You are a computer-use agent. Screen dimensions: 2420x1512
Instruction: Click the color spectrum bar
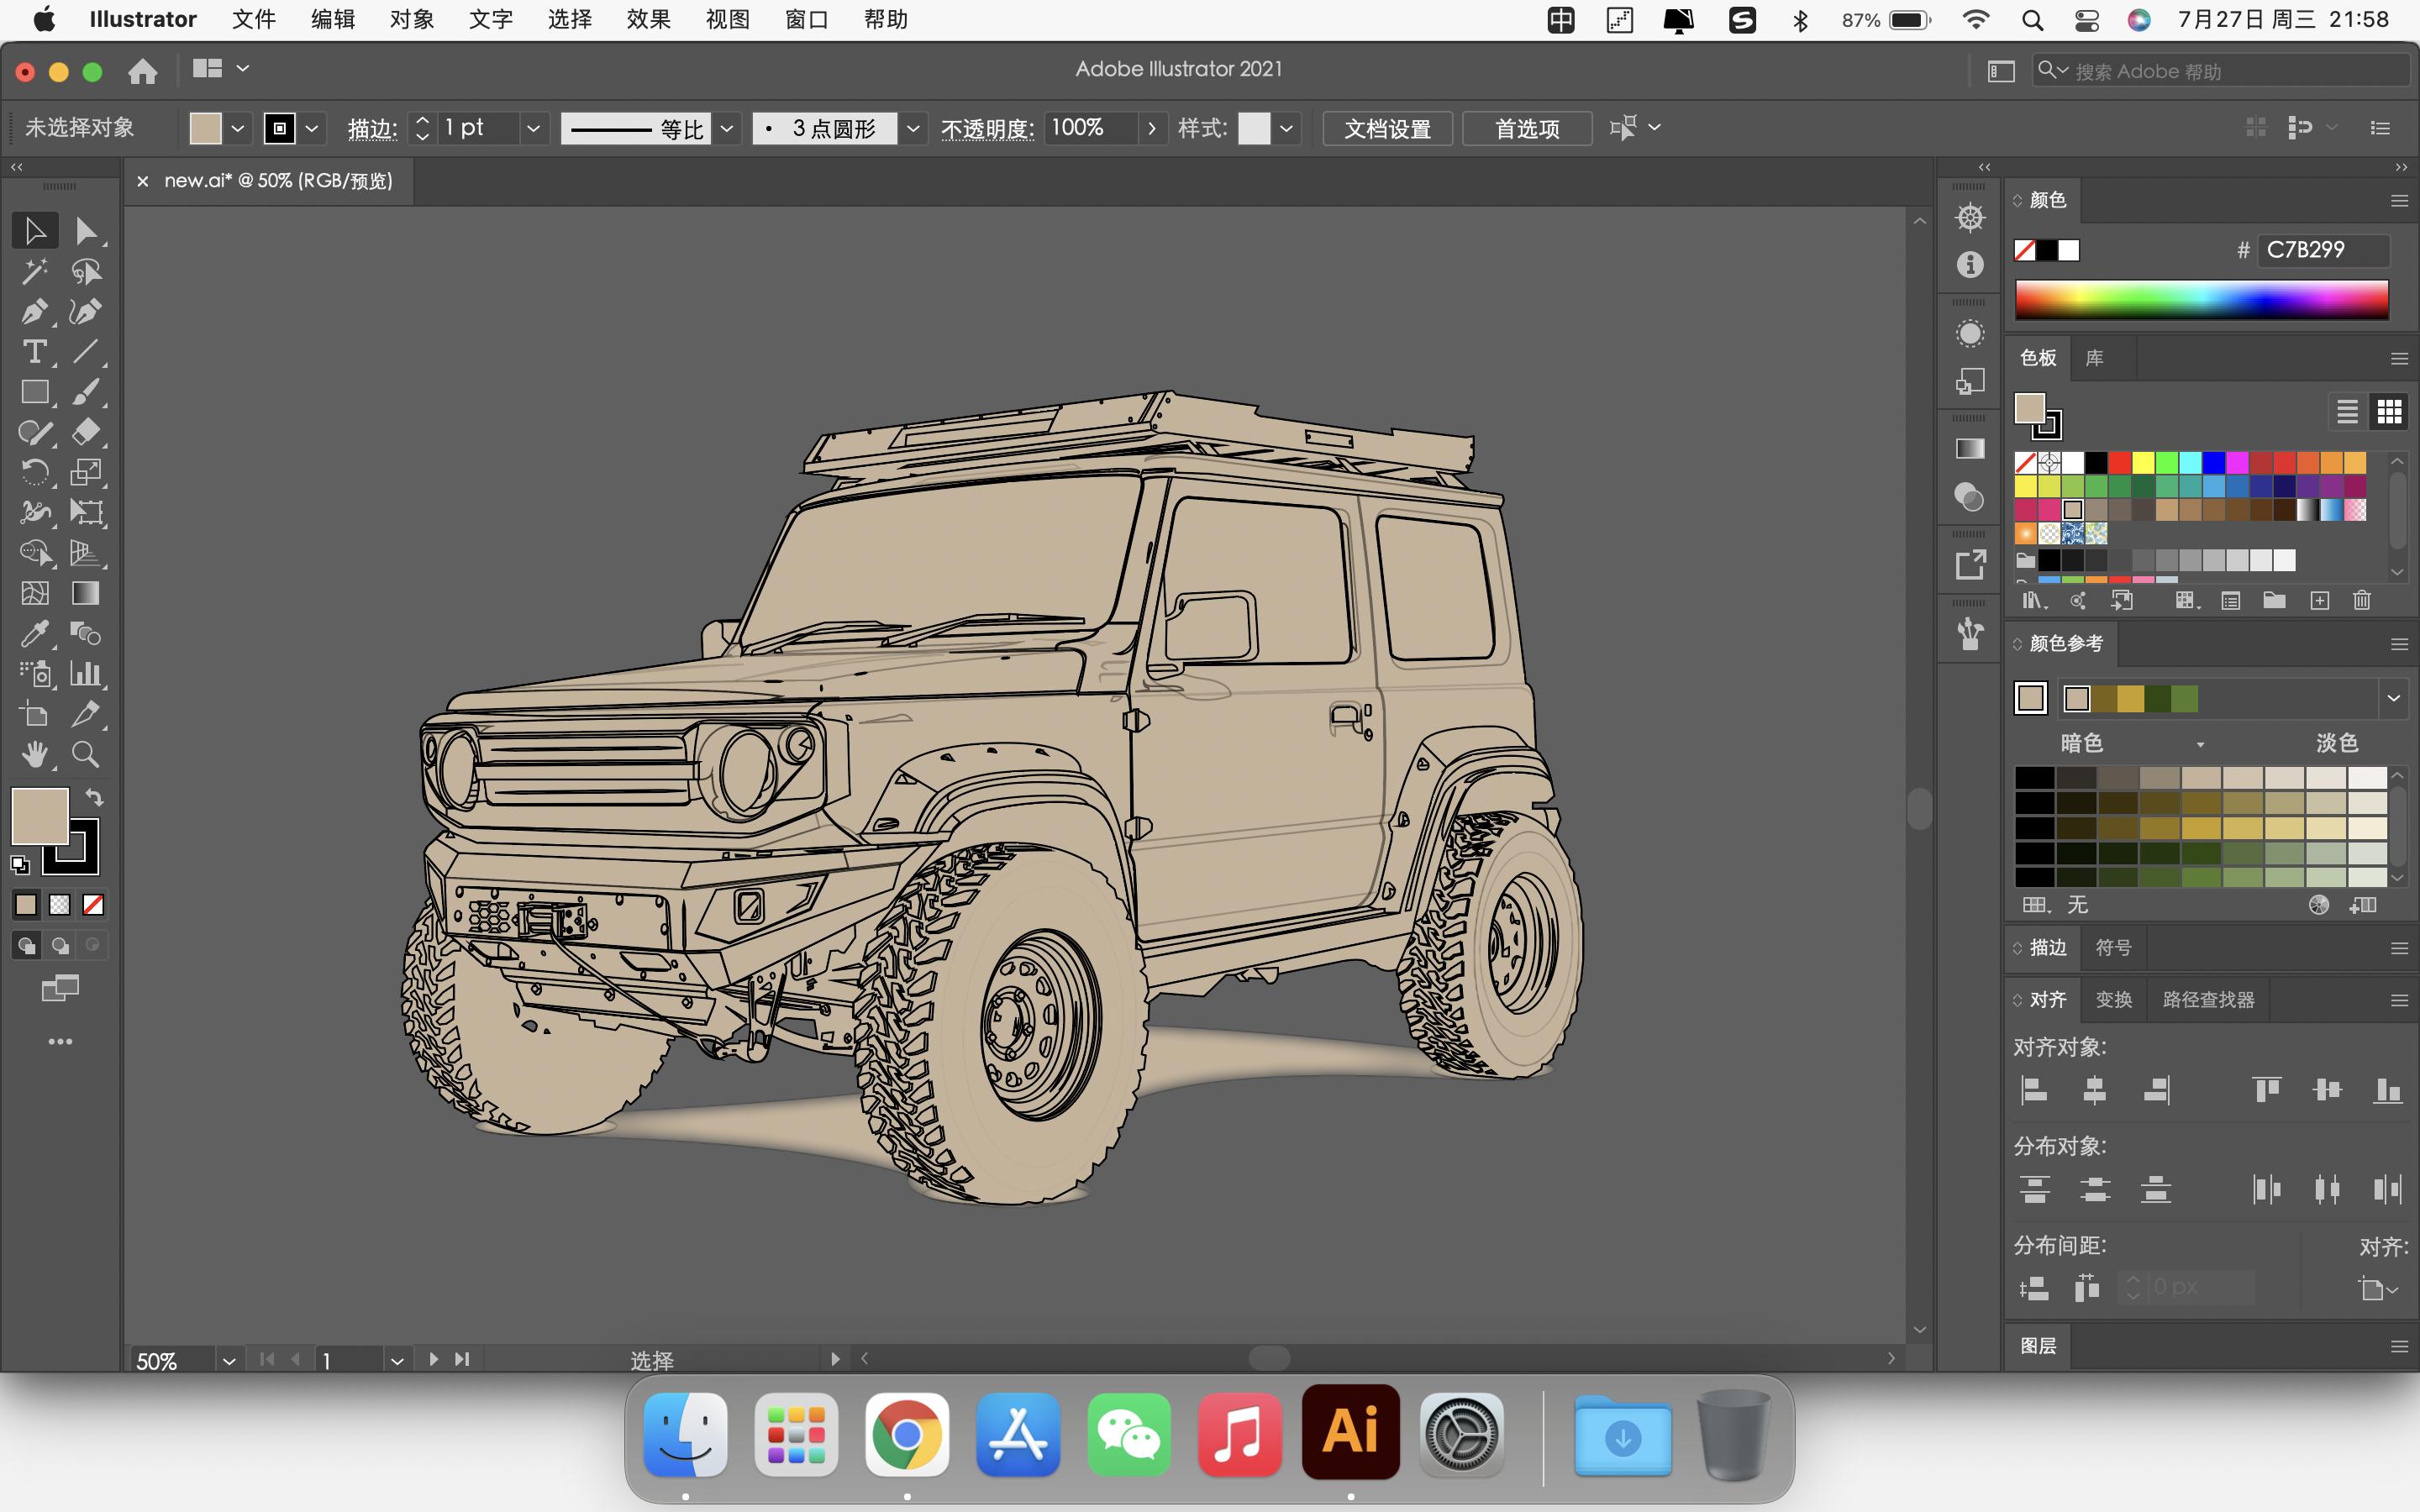2201,300
